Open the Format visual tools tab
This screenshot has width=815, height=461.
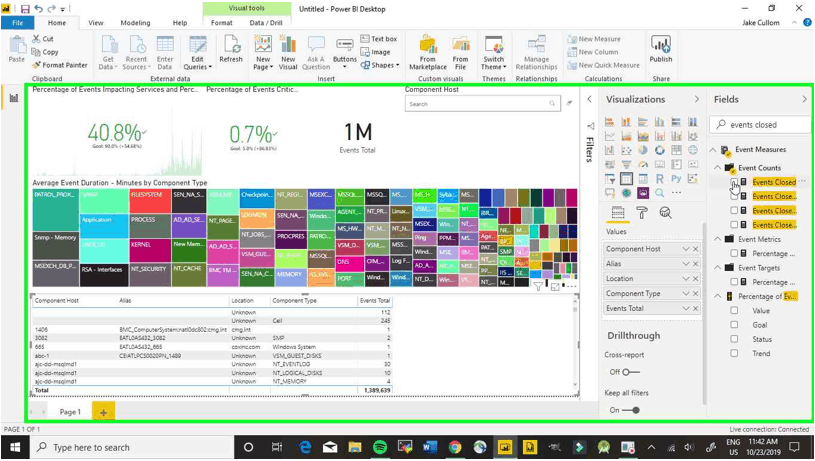coord(222,23)
